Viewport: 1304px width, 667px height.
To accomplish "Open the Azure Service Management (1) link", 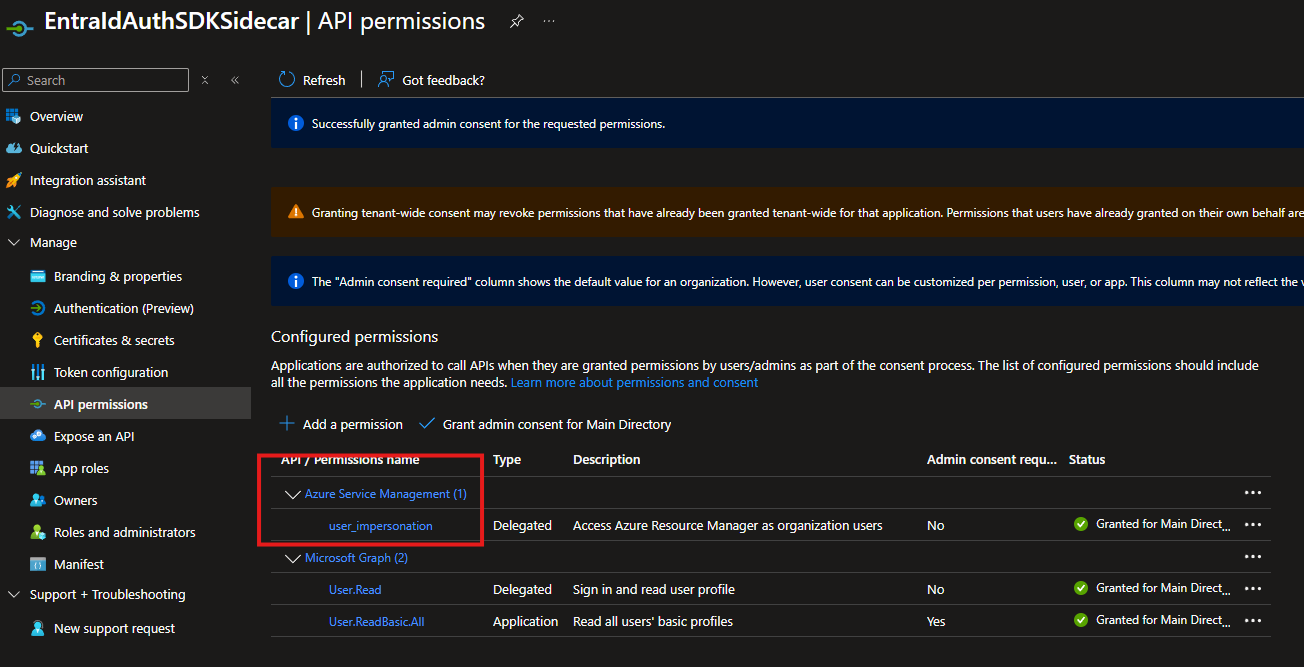I will point(386,493).
